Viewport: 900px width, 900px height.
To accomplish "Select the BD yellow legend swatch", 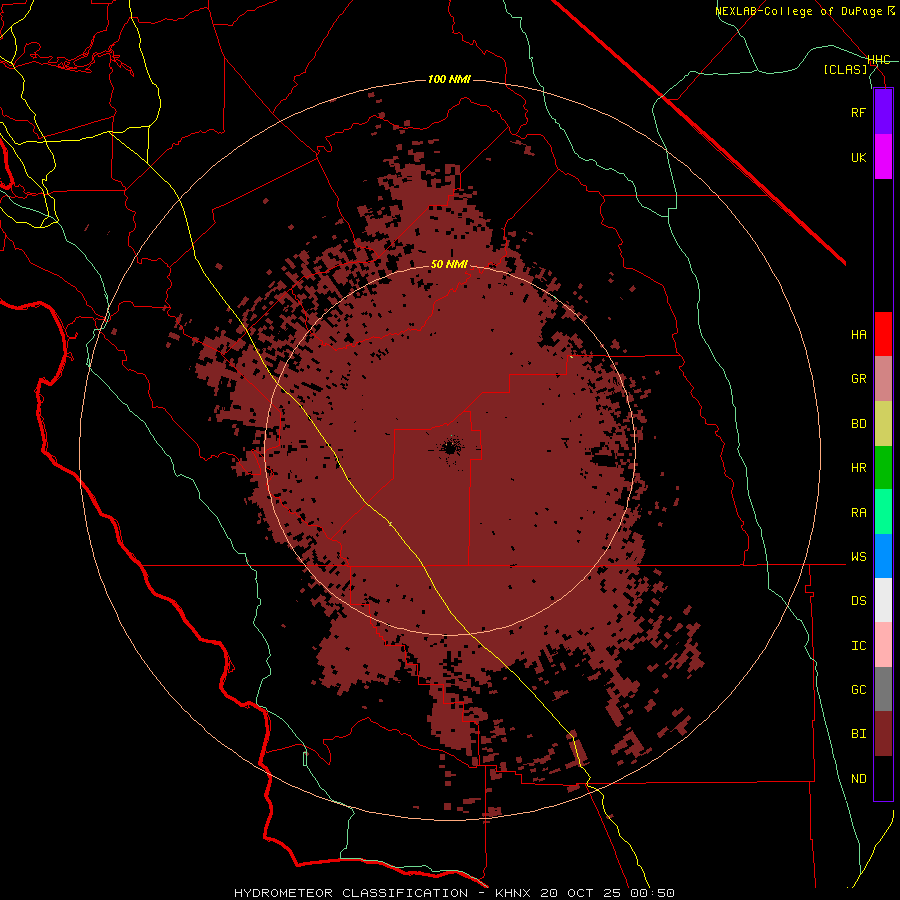I will (883, 423).
